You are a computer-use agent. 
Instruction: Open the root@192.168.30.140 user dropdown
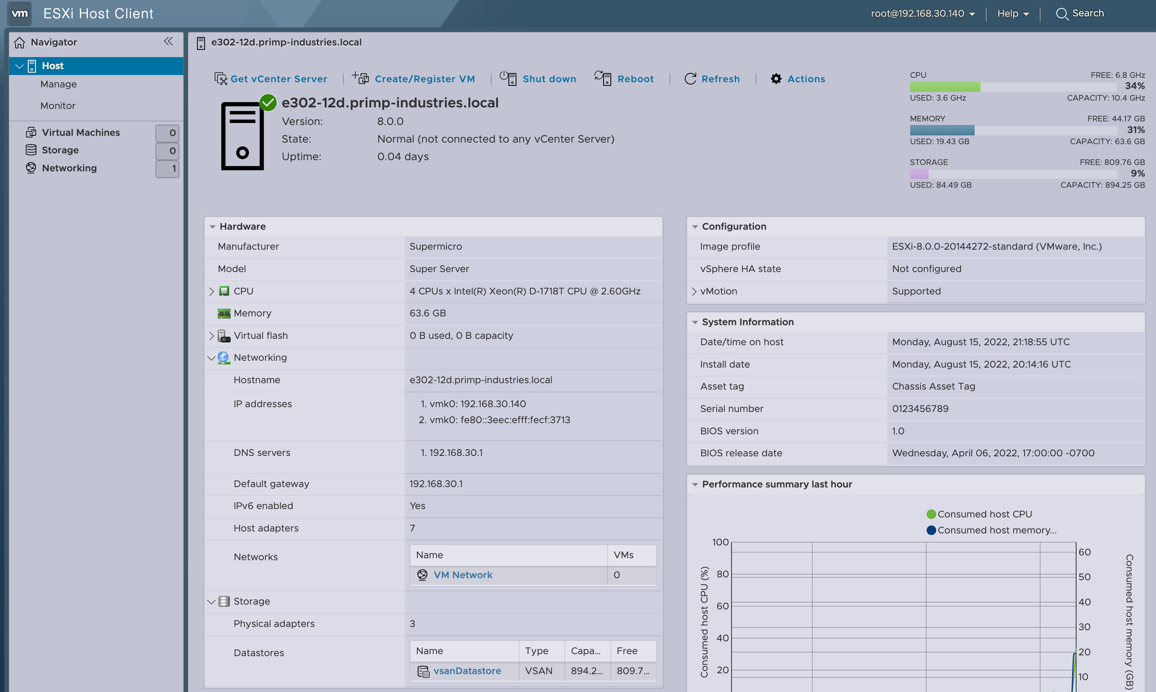click(x=922, y=13)
